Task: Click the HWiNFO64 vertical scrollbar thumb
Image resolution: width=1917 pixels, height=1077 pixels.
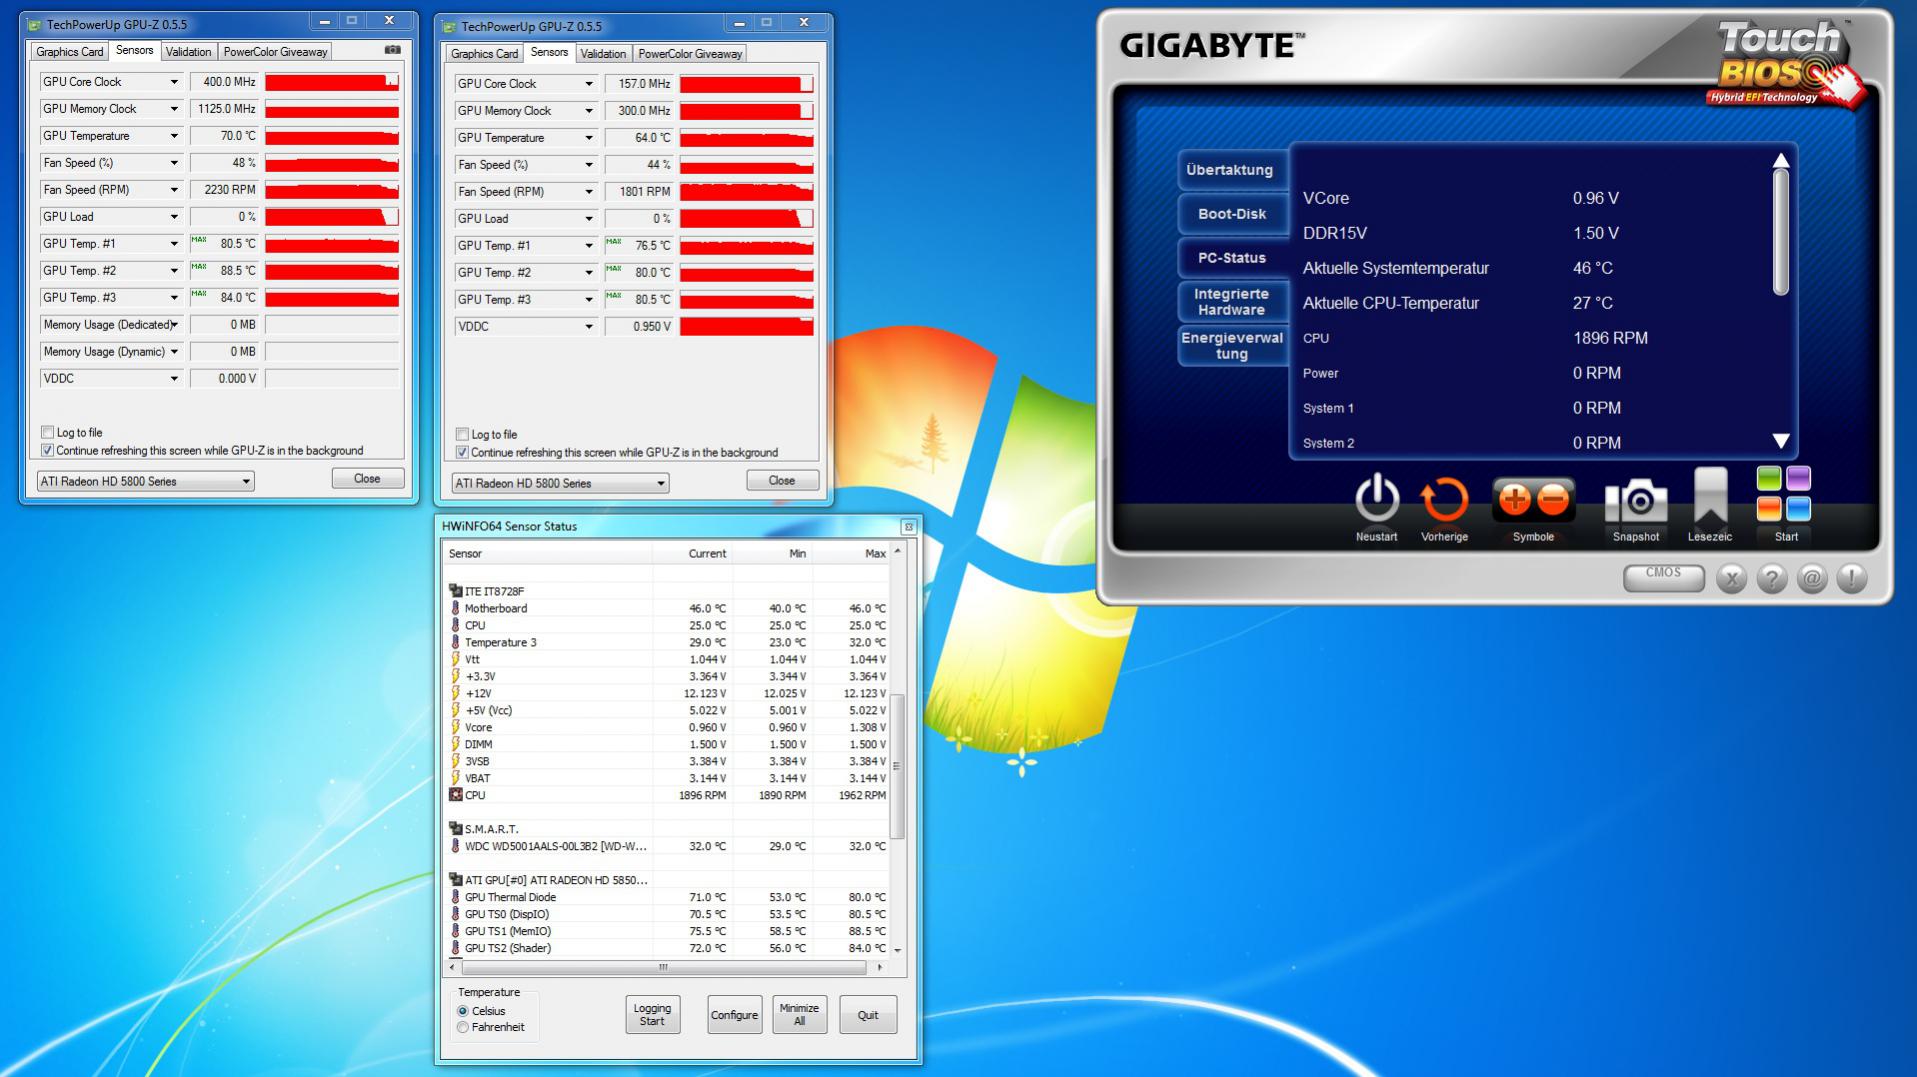Action: [897, 766]
